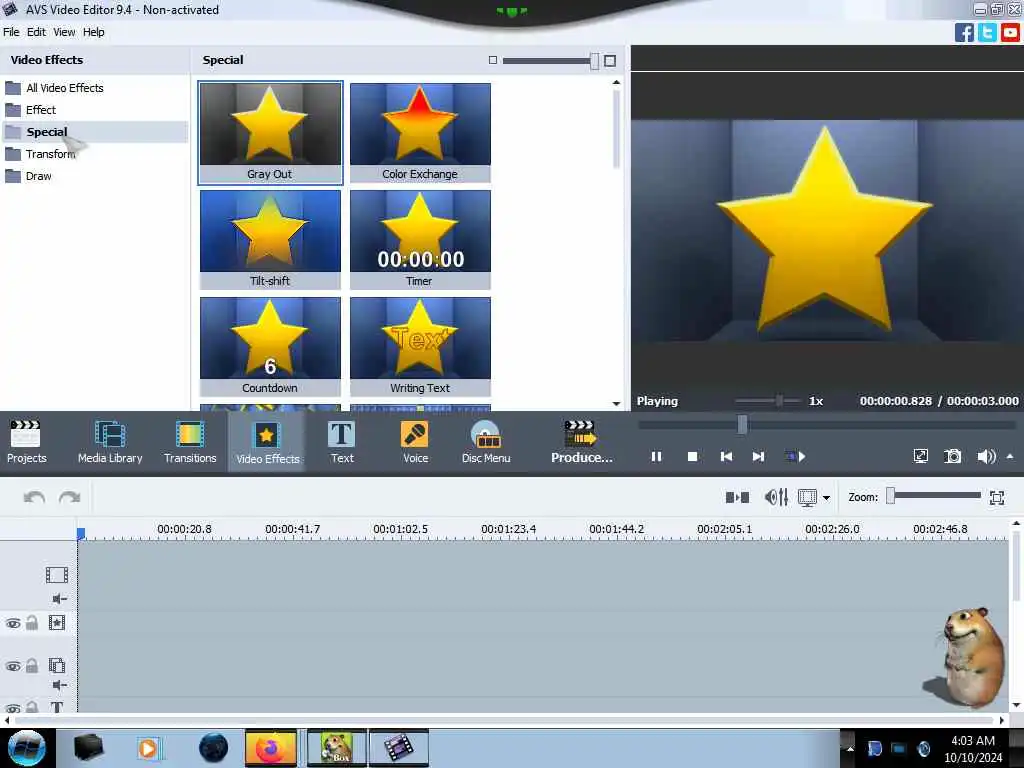The height and width of the screenshot is (768, 1024).
Task: Switch preview to full screen
Action: click(920, 456)
